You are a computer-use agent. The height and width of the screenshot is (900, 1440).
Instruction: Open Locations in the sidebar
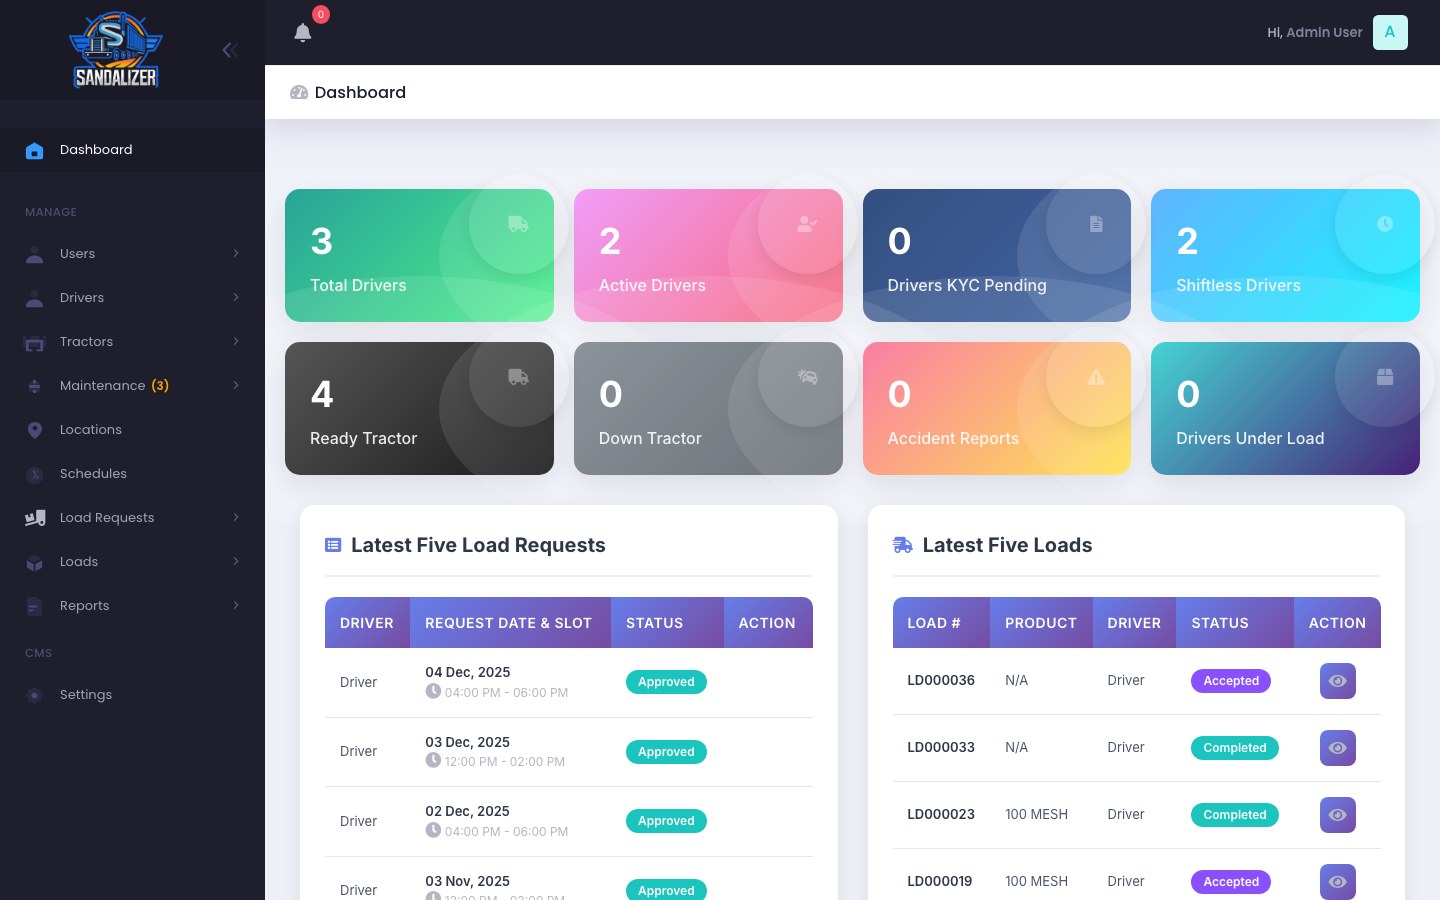coord(132,430)
